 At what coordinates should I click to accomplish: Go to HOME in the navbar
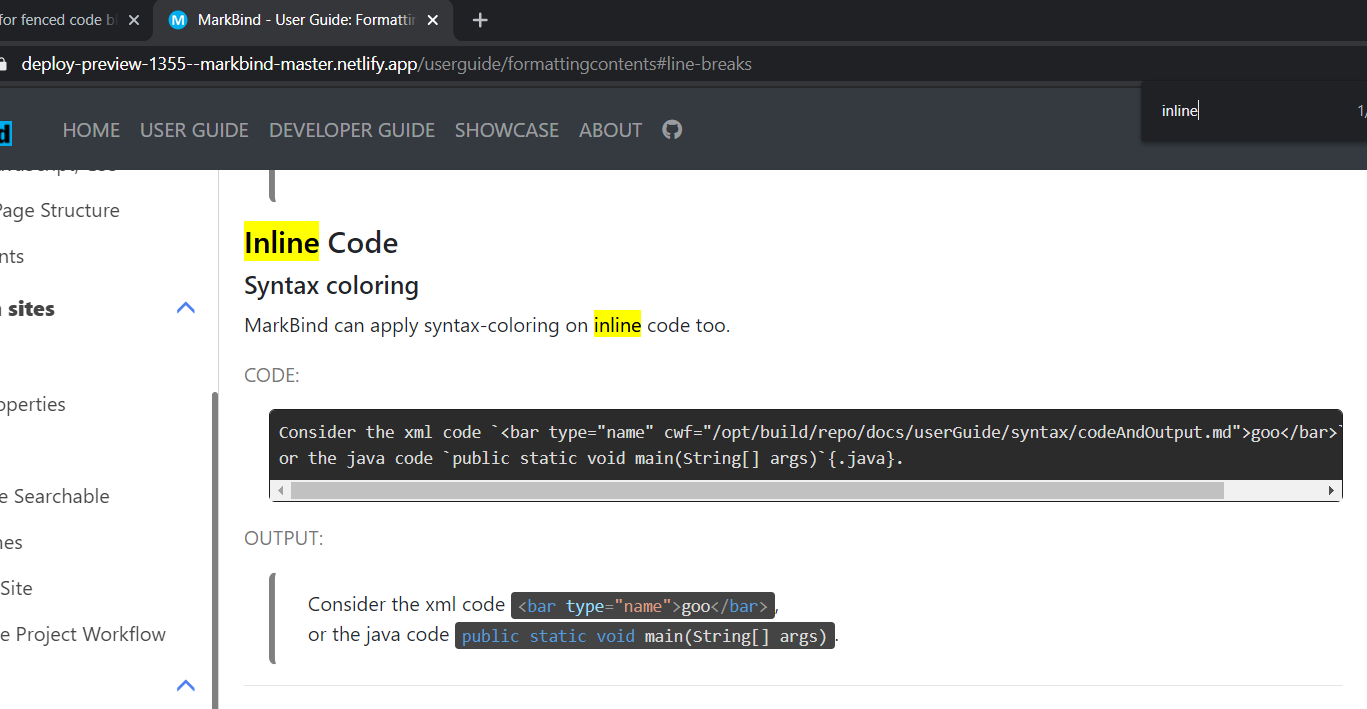pos(91,130)
